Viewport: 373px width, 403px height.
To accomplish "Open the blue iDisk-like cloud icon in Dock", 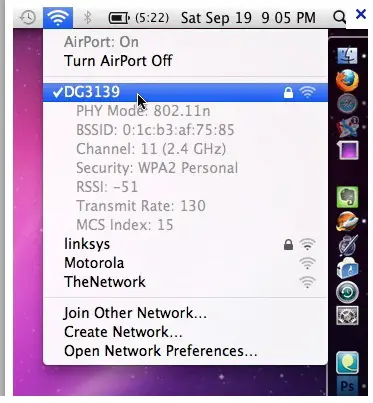I will 347,268.
